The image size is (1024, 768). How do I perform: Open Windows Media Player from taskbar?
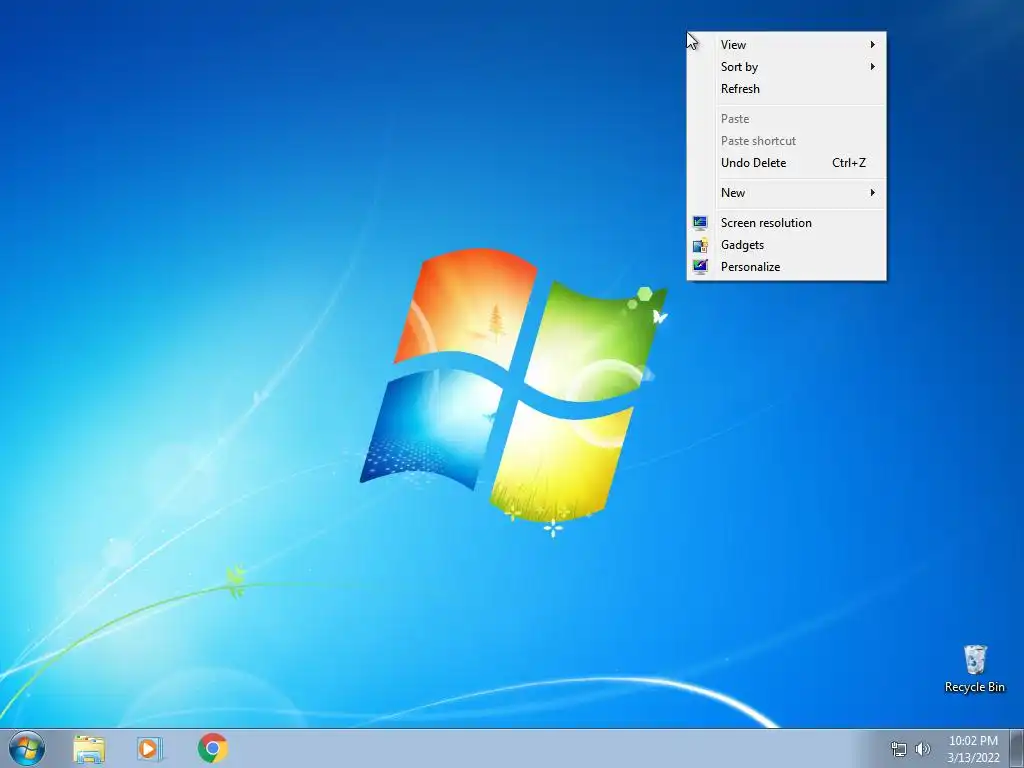pos(150,748)
